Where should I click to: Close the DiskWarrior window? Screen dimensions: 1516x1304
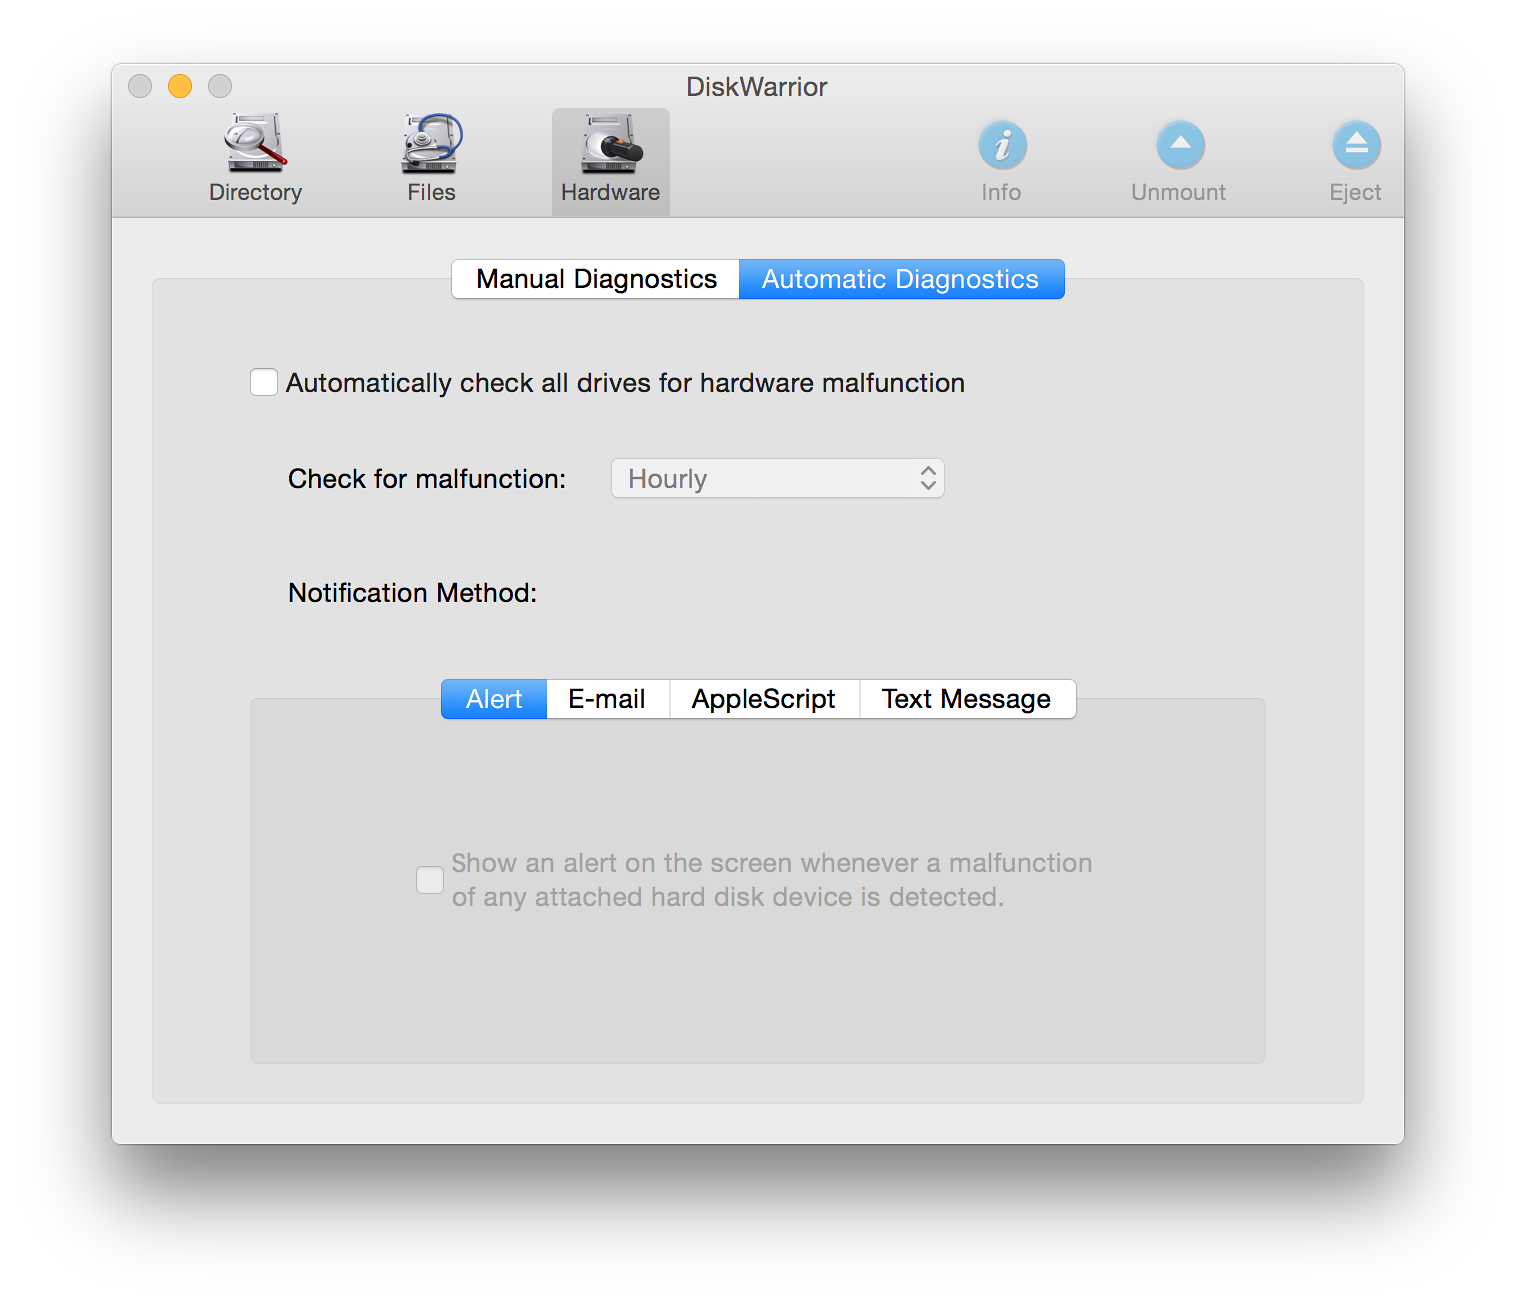[x=140, y=86]
